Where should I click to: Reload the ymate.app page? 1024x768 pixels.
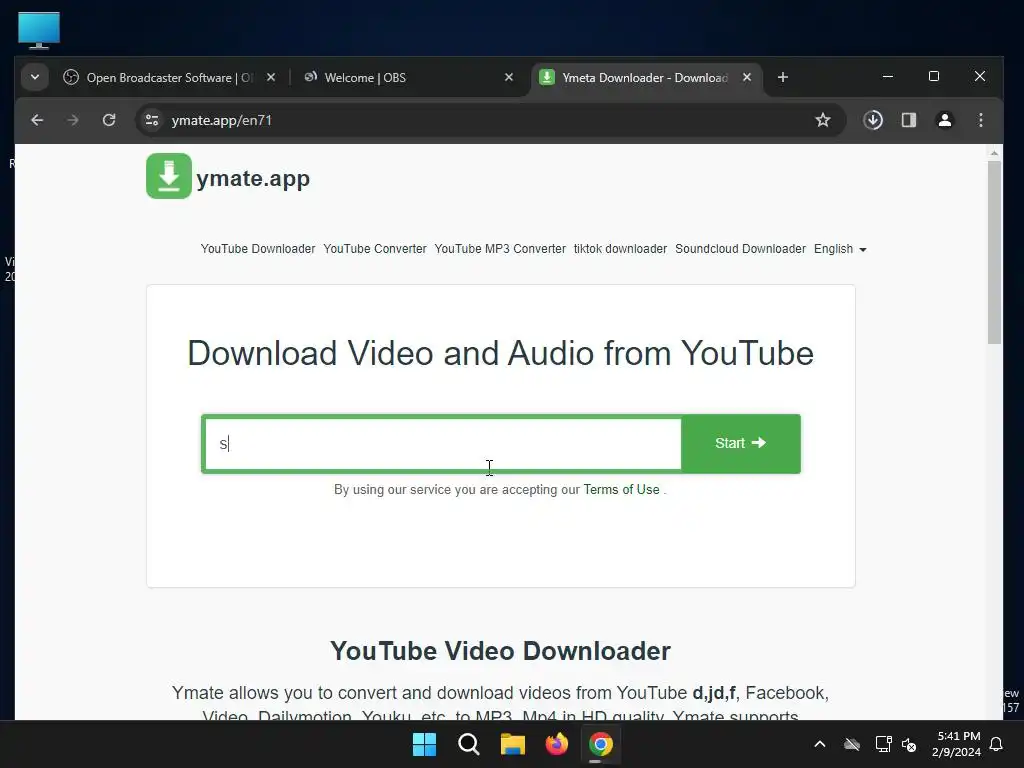109,120
